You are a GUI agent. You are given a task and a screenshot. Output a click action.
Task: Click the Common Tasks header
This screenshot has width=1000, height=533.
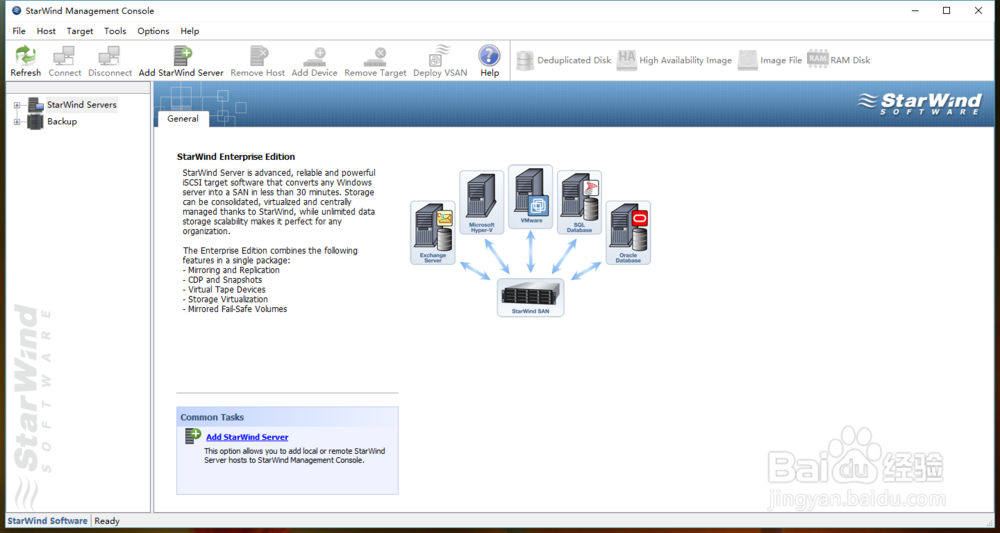coord(212,418)
